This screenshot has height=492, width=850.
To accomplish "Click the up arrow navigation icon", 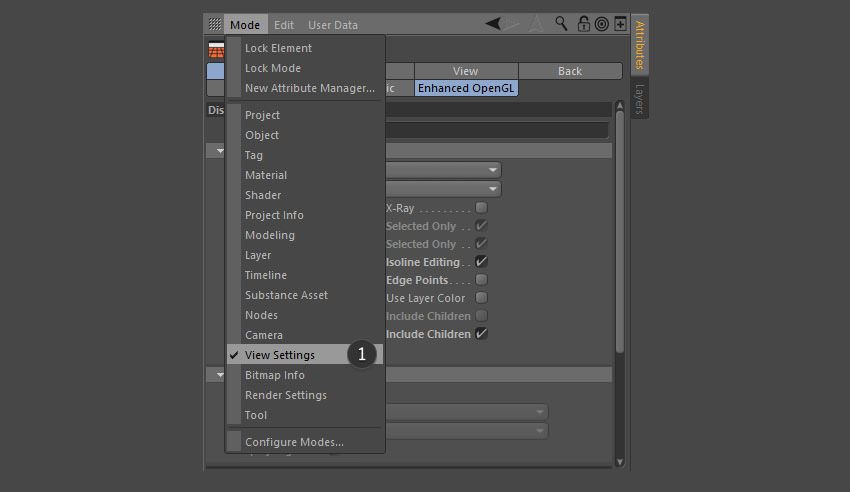I will [x=536, y=24].
